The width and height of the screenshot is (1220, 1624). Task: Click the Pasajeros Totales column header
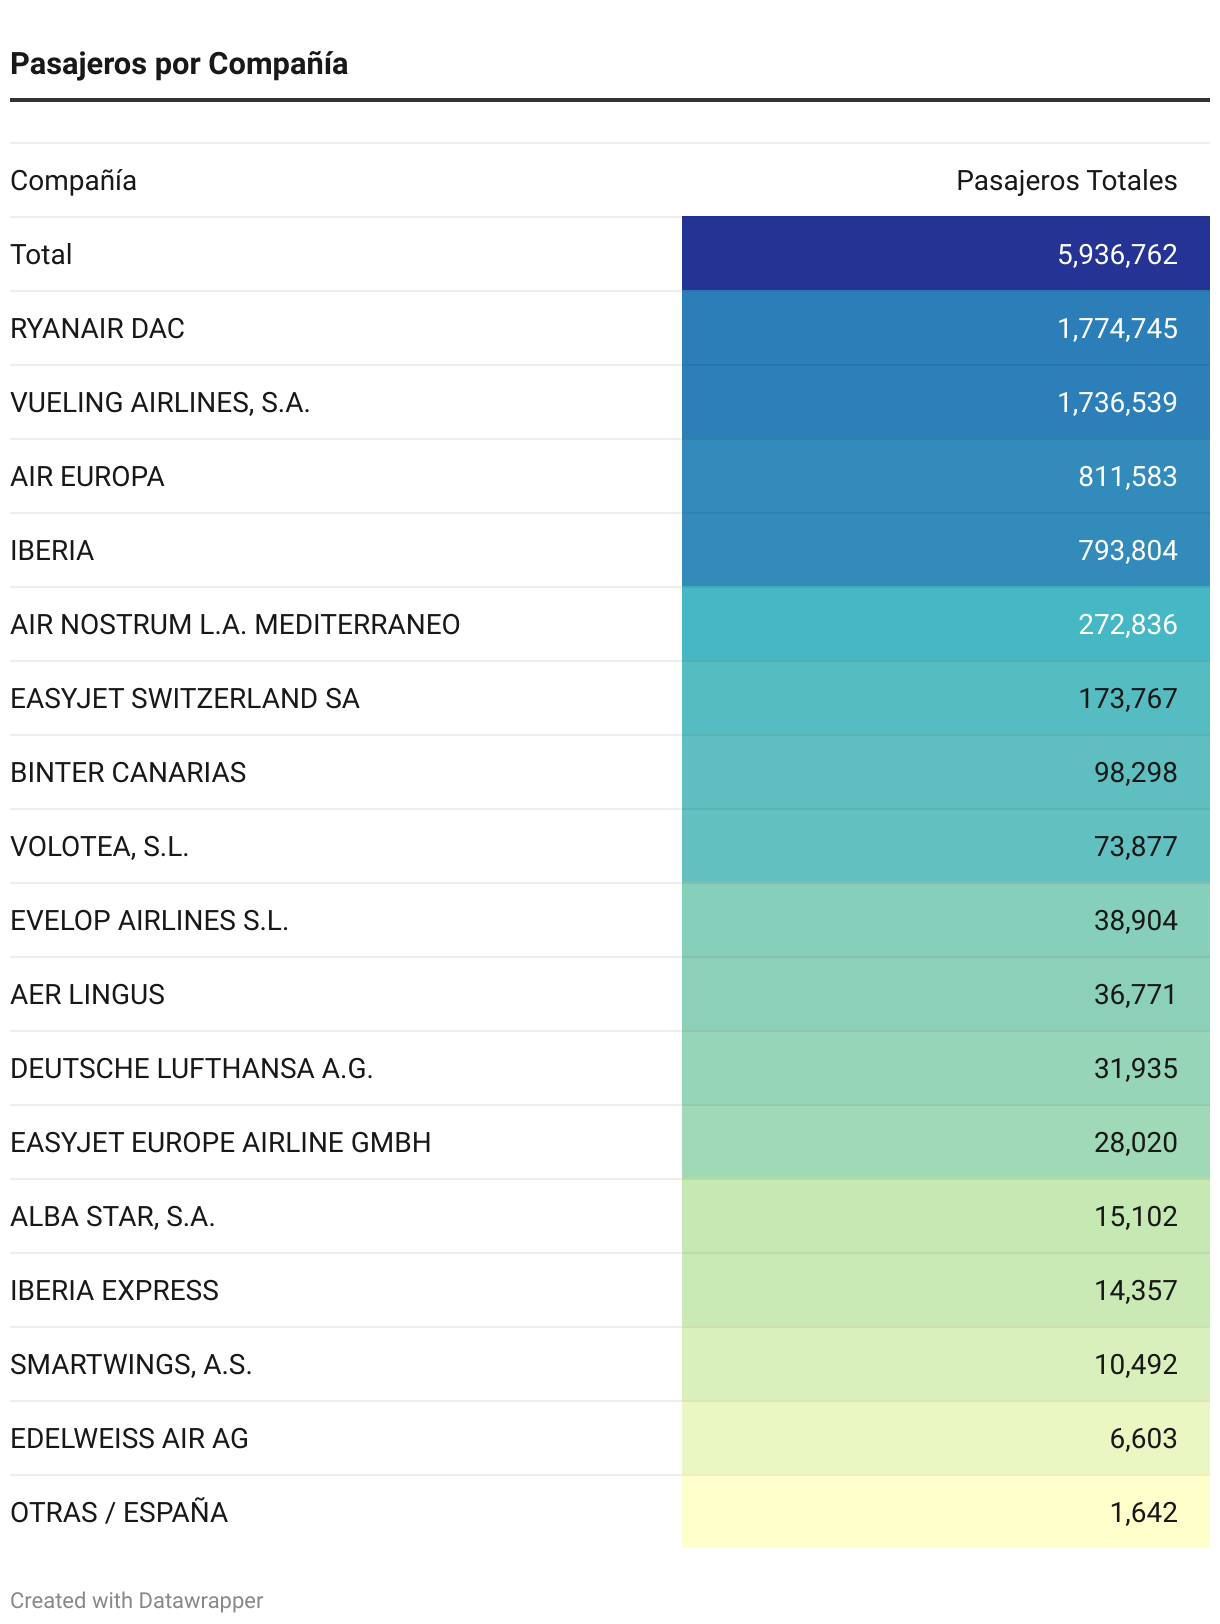[1066, 181]
